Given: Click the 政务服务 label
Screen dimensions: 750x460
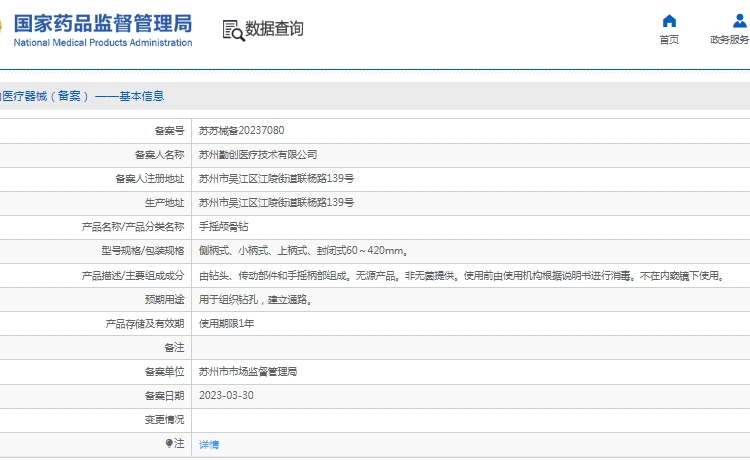Looking at the screenshot, I should [x=729, y=40].
